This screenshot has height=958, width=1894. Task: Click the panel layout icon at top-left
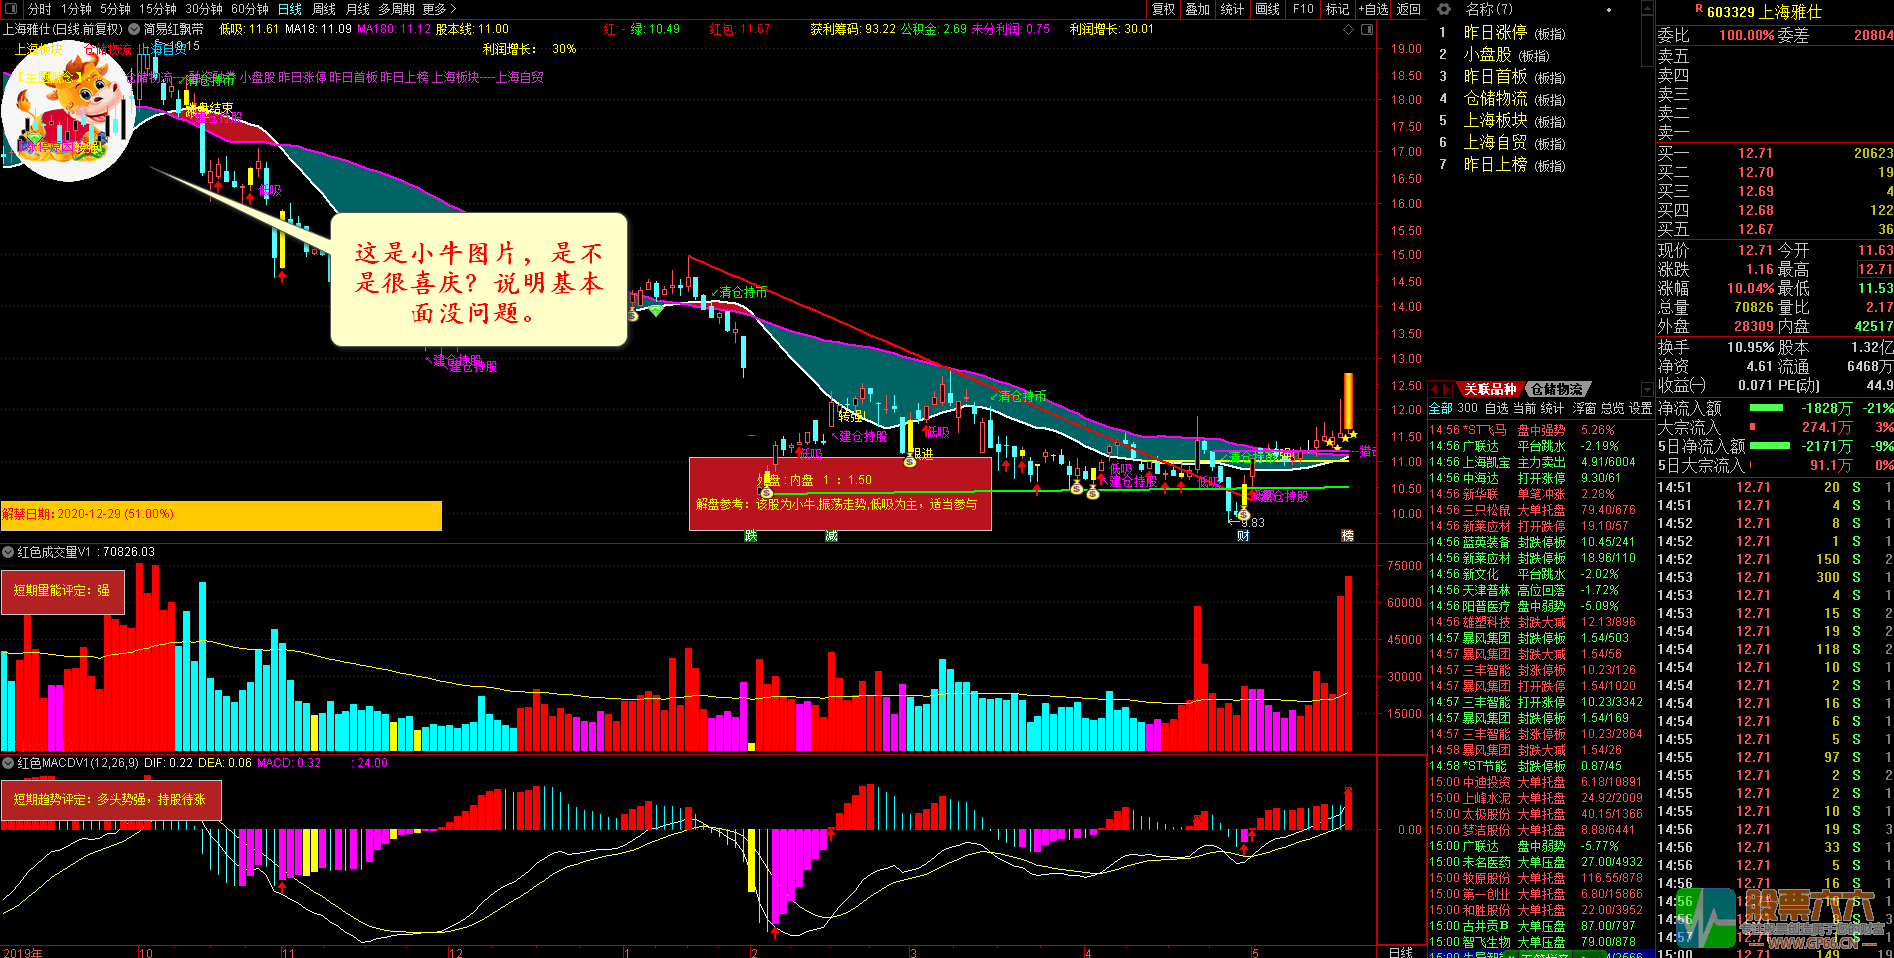click(x=11, y=9)
